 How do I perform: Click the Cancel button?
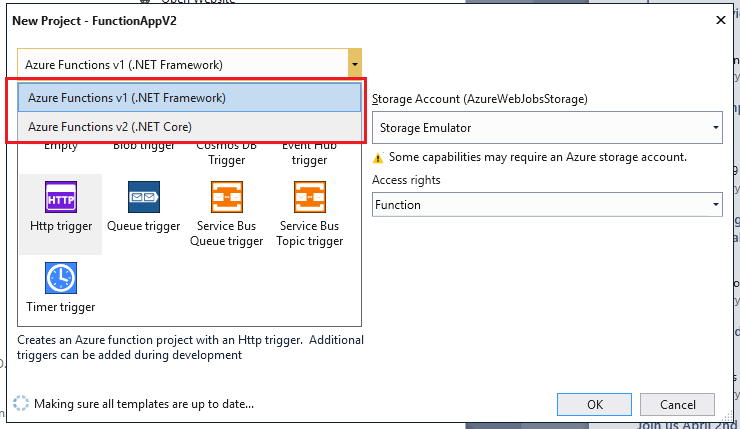[677, 404]
